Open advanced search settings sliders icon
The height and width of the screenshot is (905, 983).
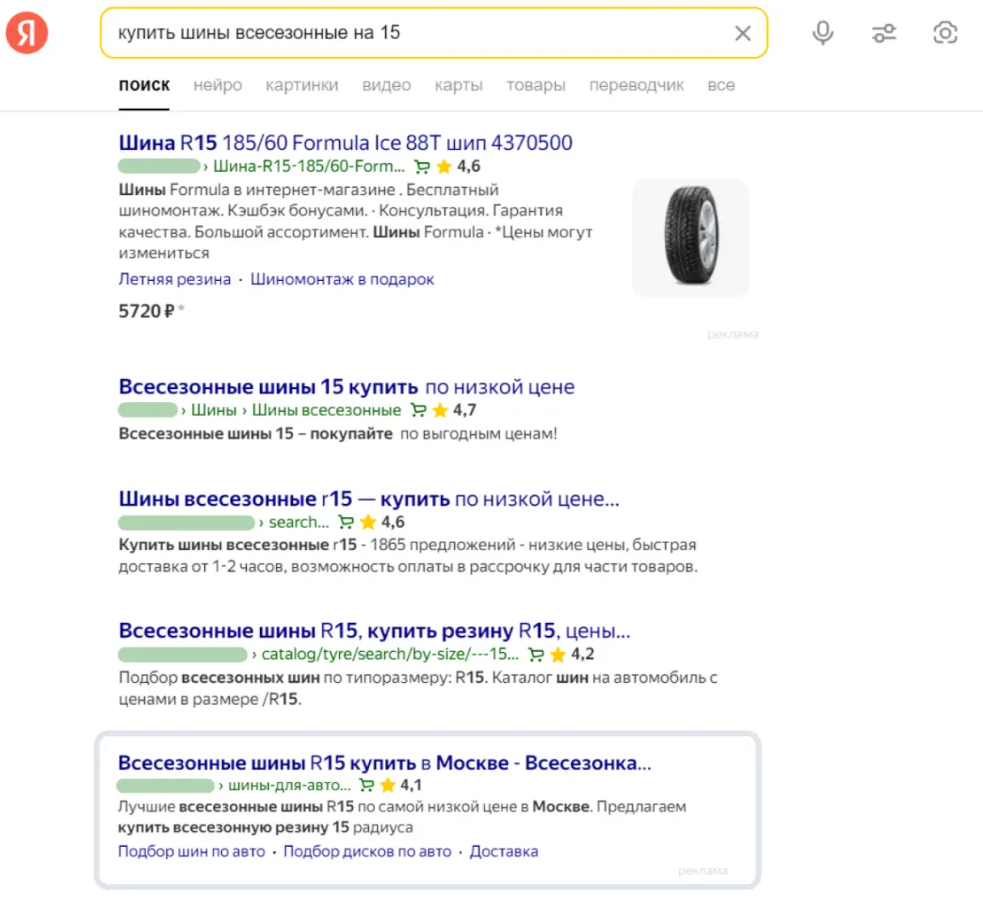tap(883, 31)
